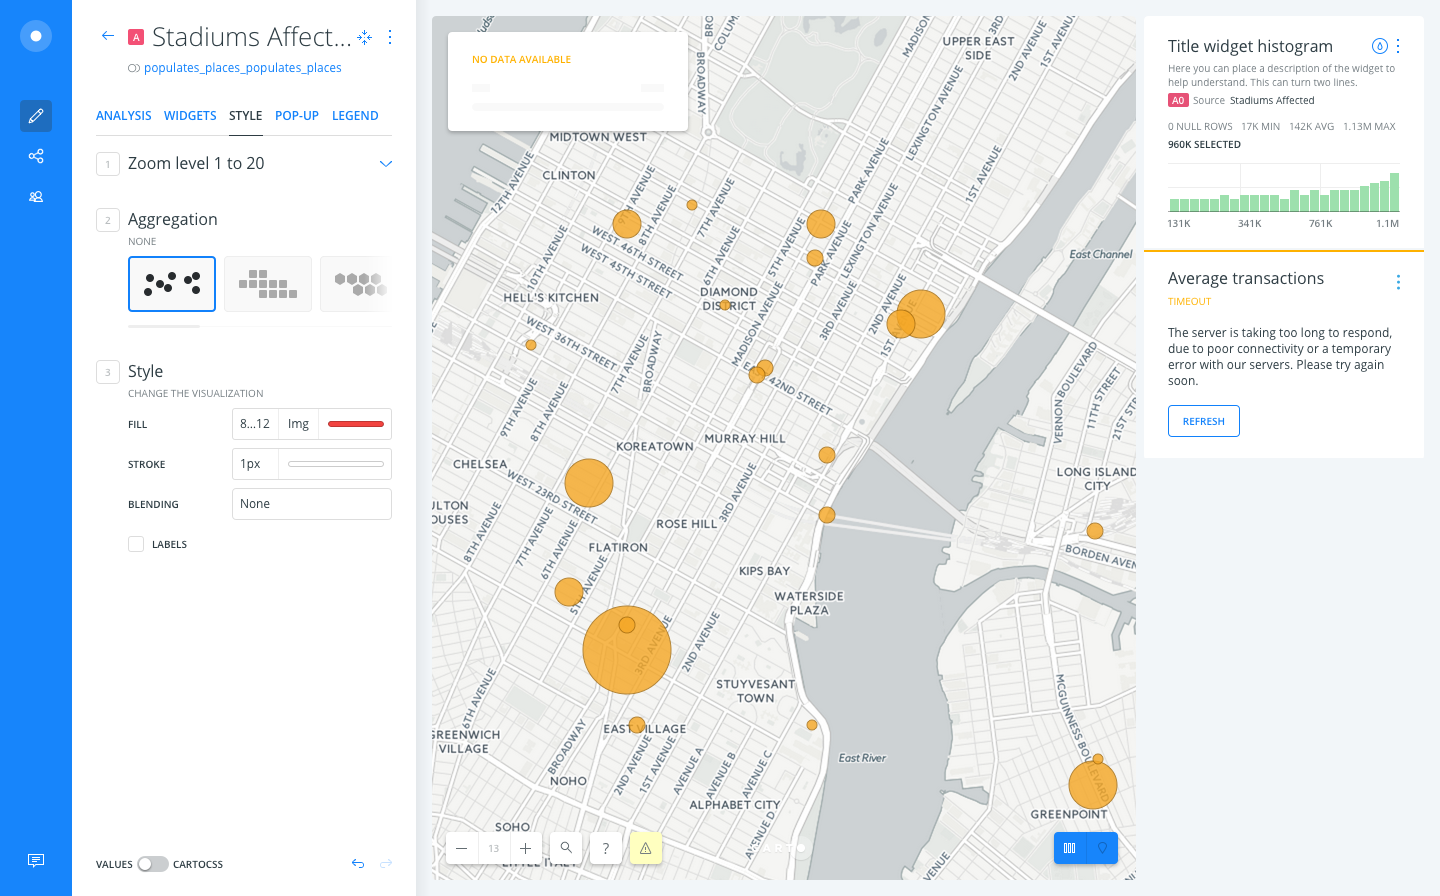Click tallest histogram bar near 1.1M

(1394, 192)
